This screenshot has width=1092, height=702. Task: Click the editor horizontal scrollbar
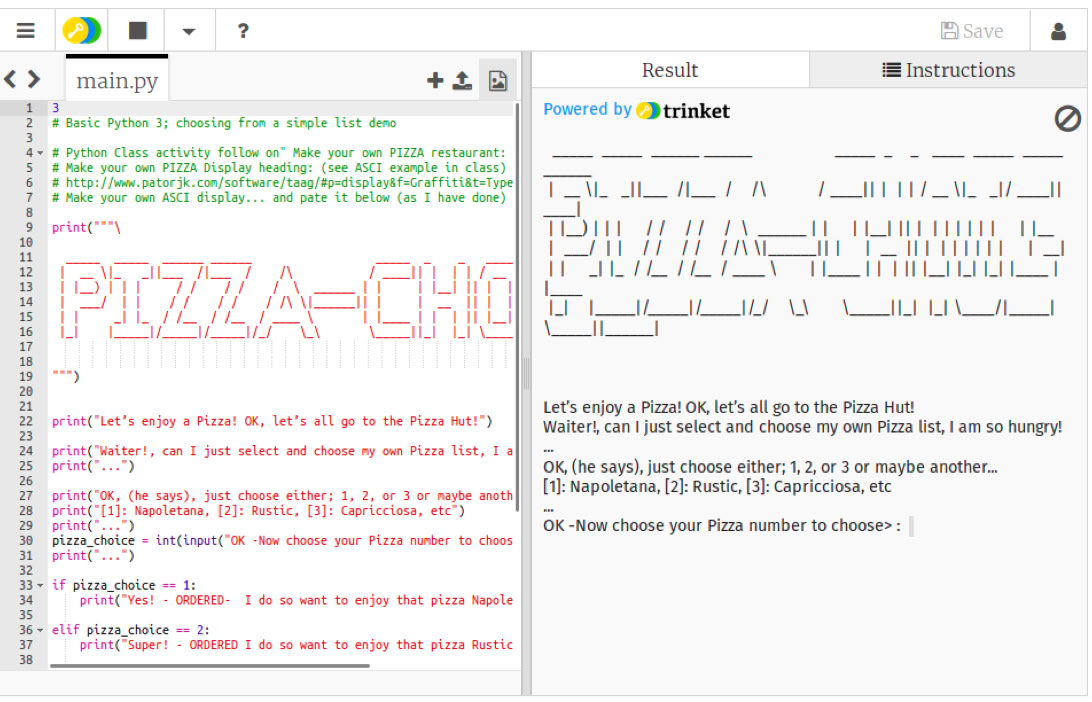pos(210,666)
